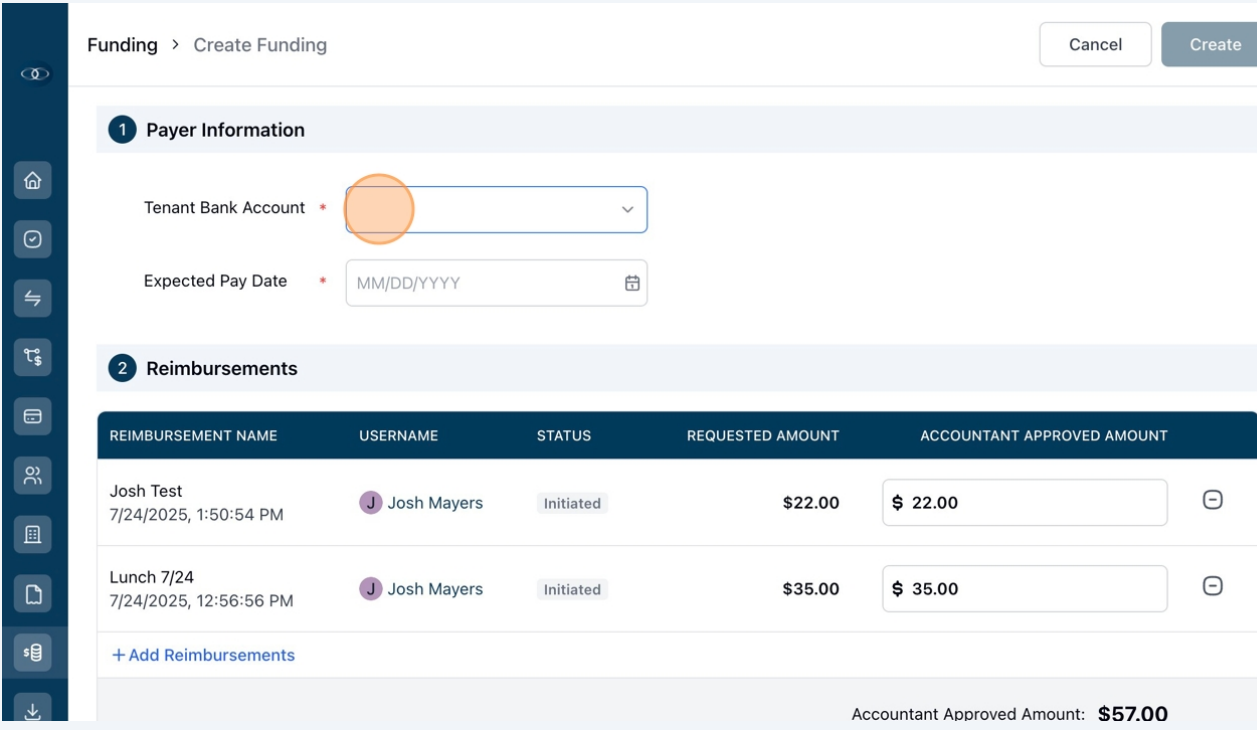Click the download arrow icon in sidebar
This screenshot has width=1257, height=730.
click(33, 709)
